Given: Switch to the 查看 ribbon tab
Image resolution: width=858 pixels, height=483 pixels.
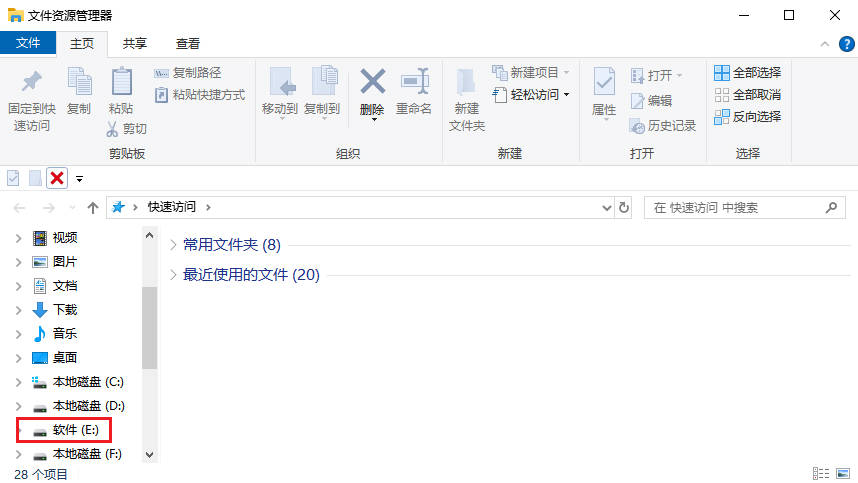Looking at the screenshot, I should pos(187,44).
